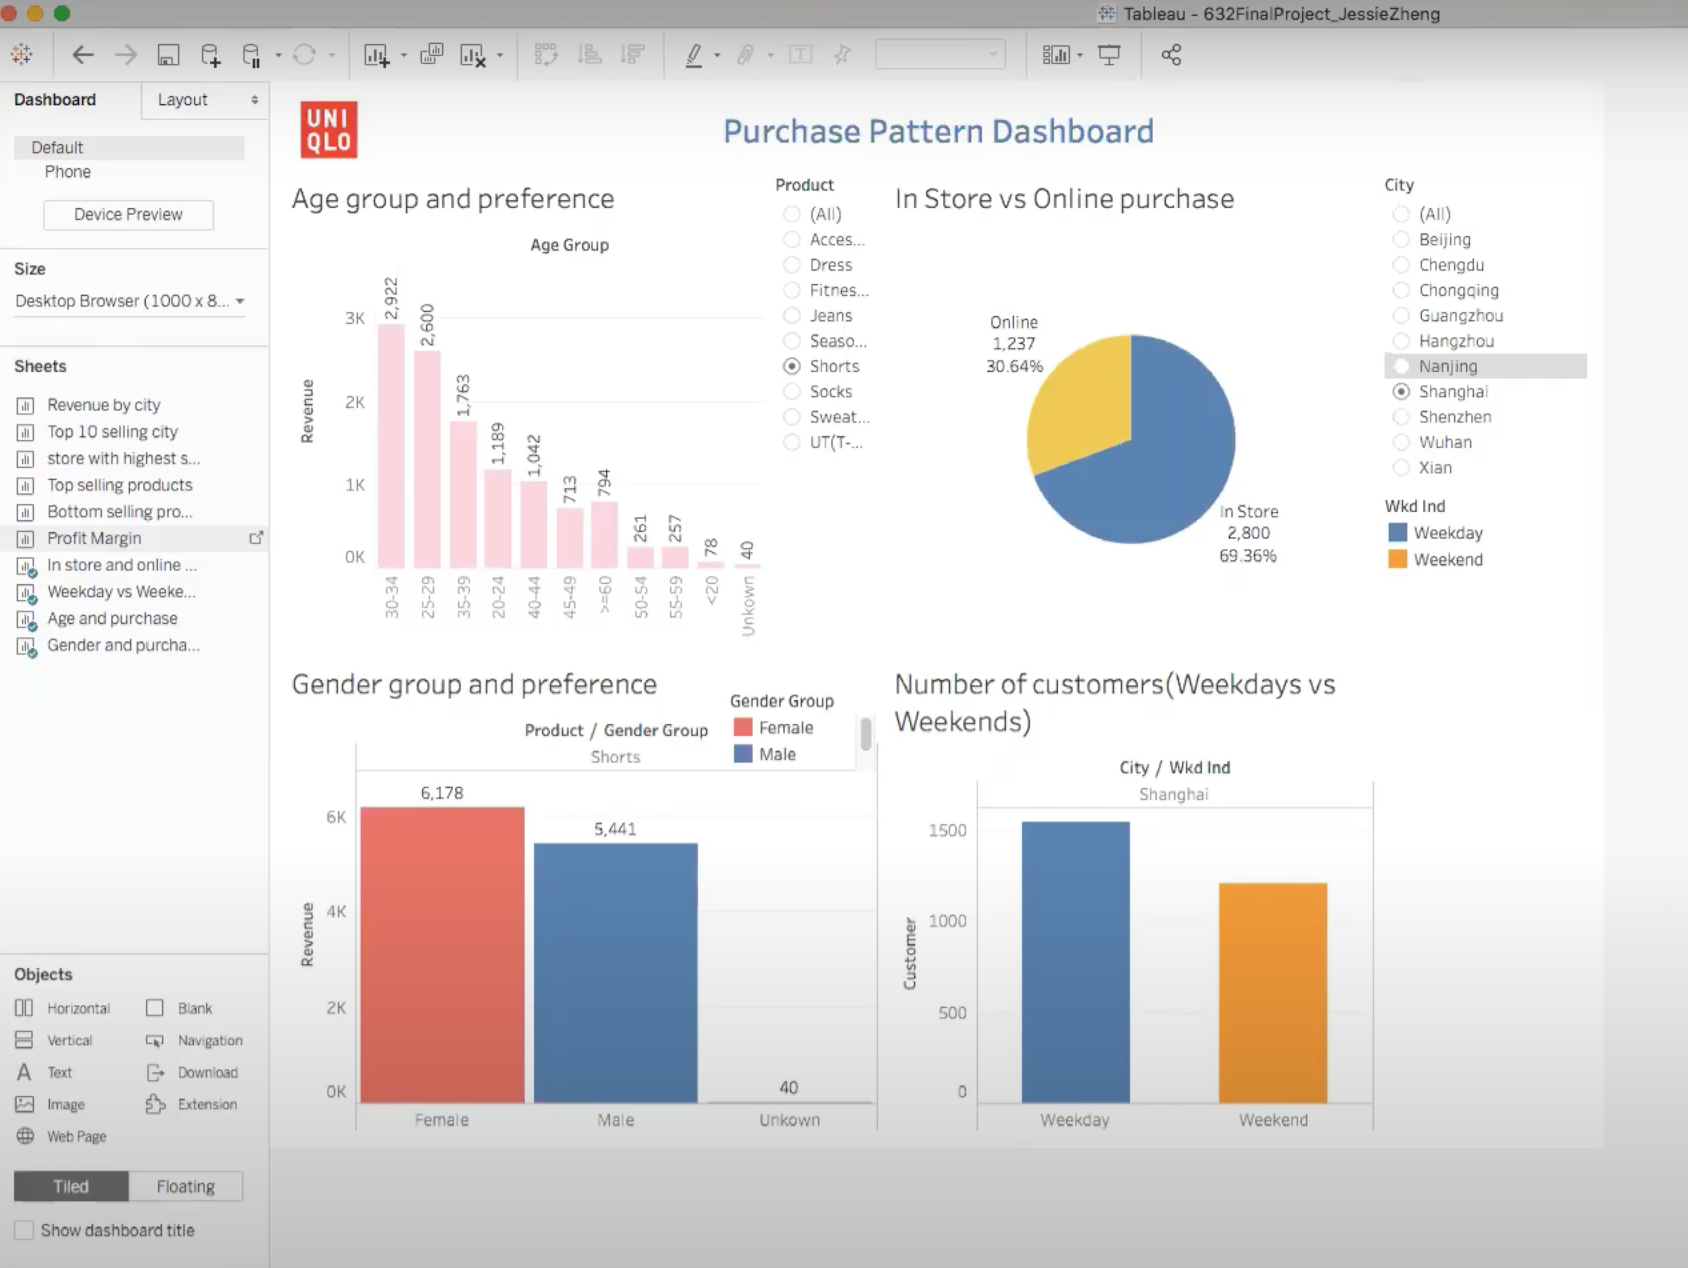
Task: Click the Extension object
Action: click(x=191, y=1104)
